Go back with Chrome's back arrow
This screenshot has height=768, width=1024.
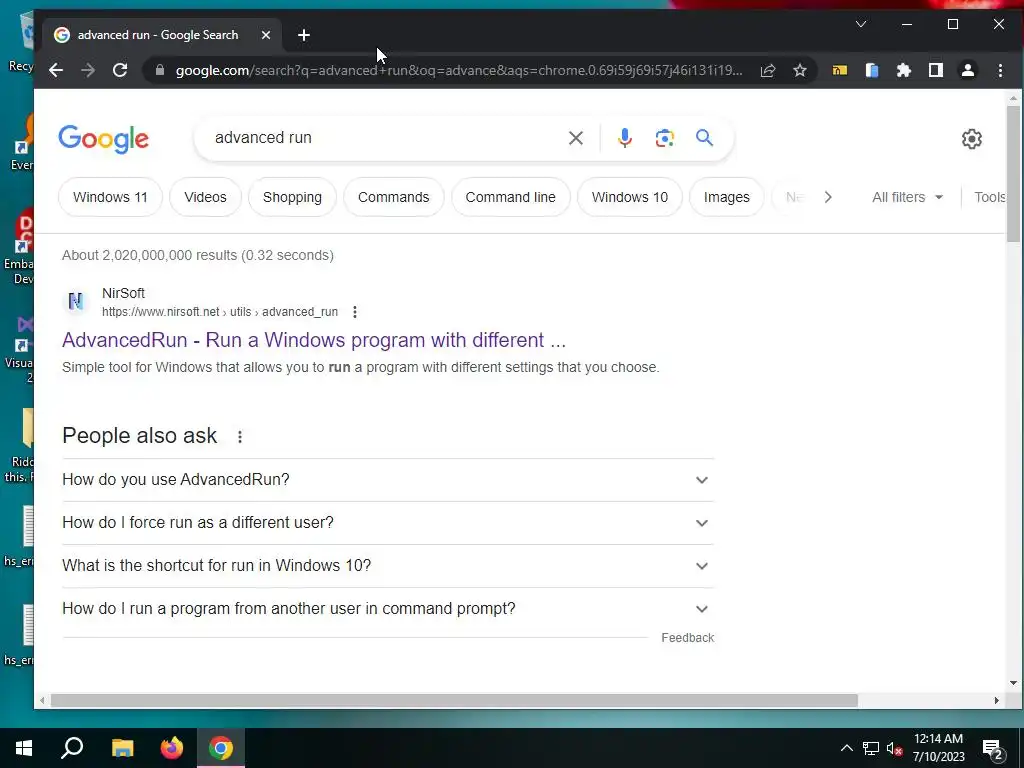(56, 71)
